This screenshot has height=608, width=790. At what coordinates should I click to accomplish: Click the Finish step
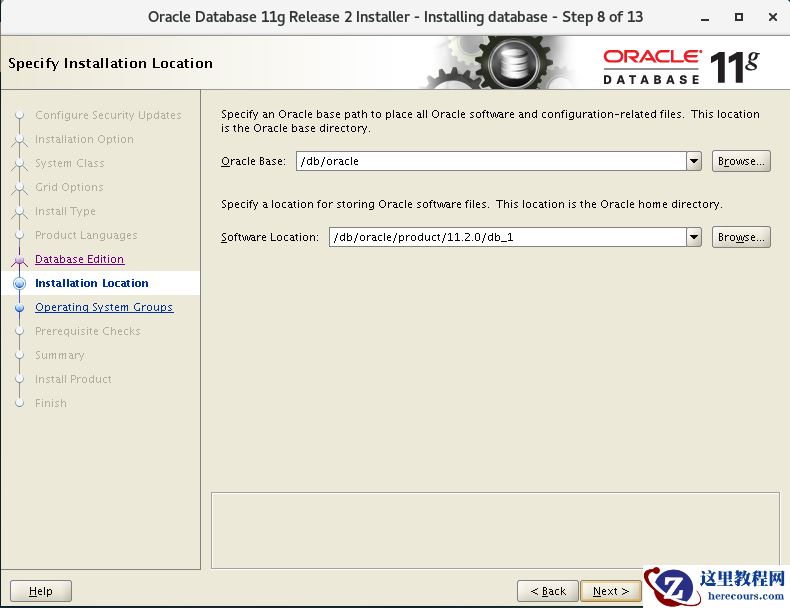point(50,403)
